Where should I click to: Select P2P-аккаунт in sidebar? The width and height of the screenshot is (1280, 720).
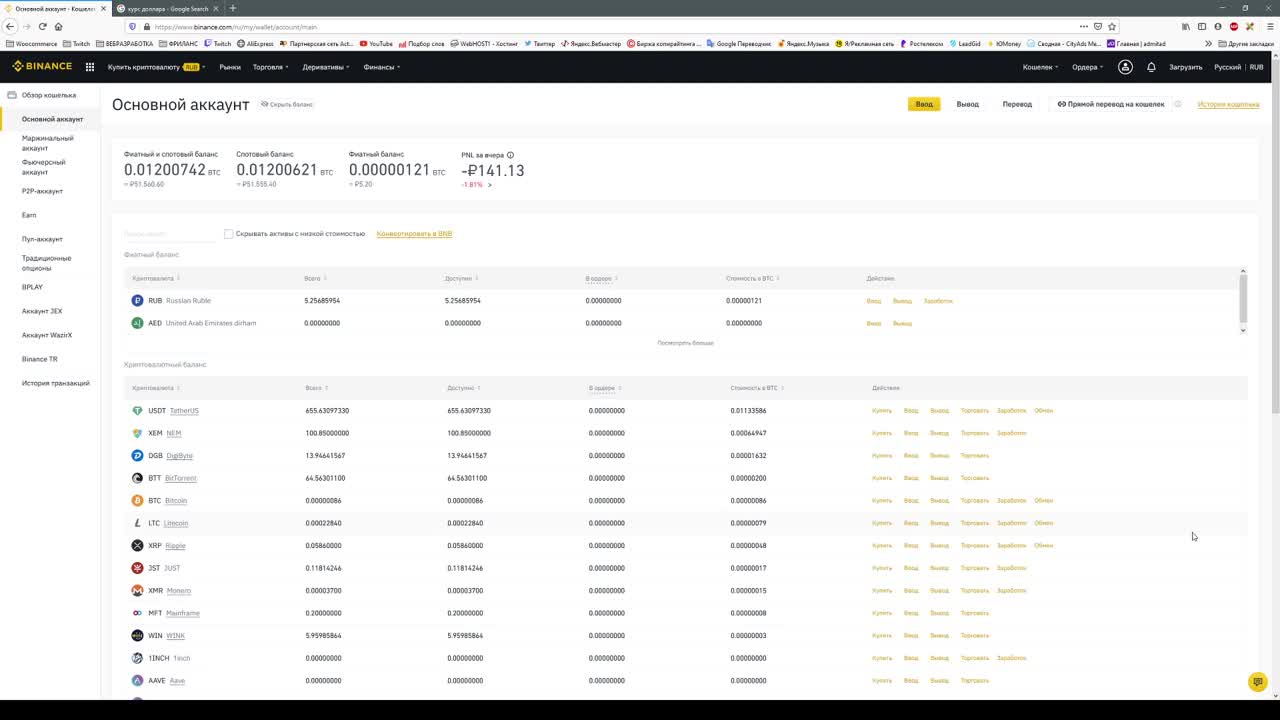pos(42,191)
